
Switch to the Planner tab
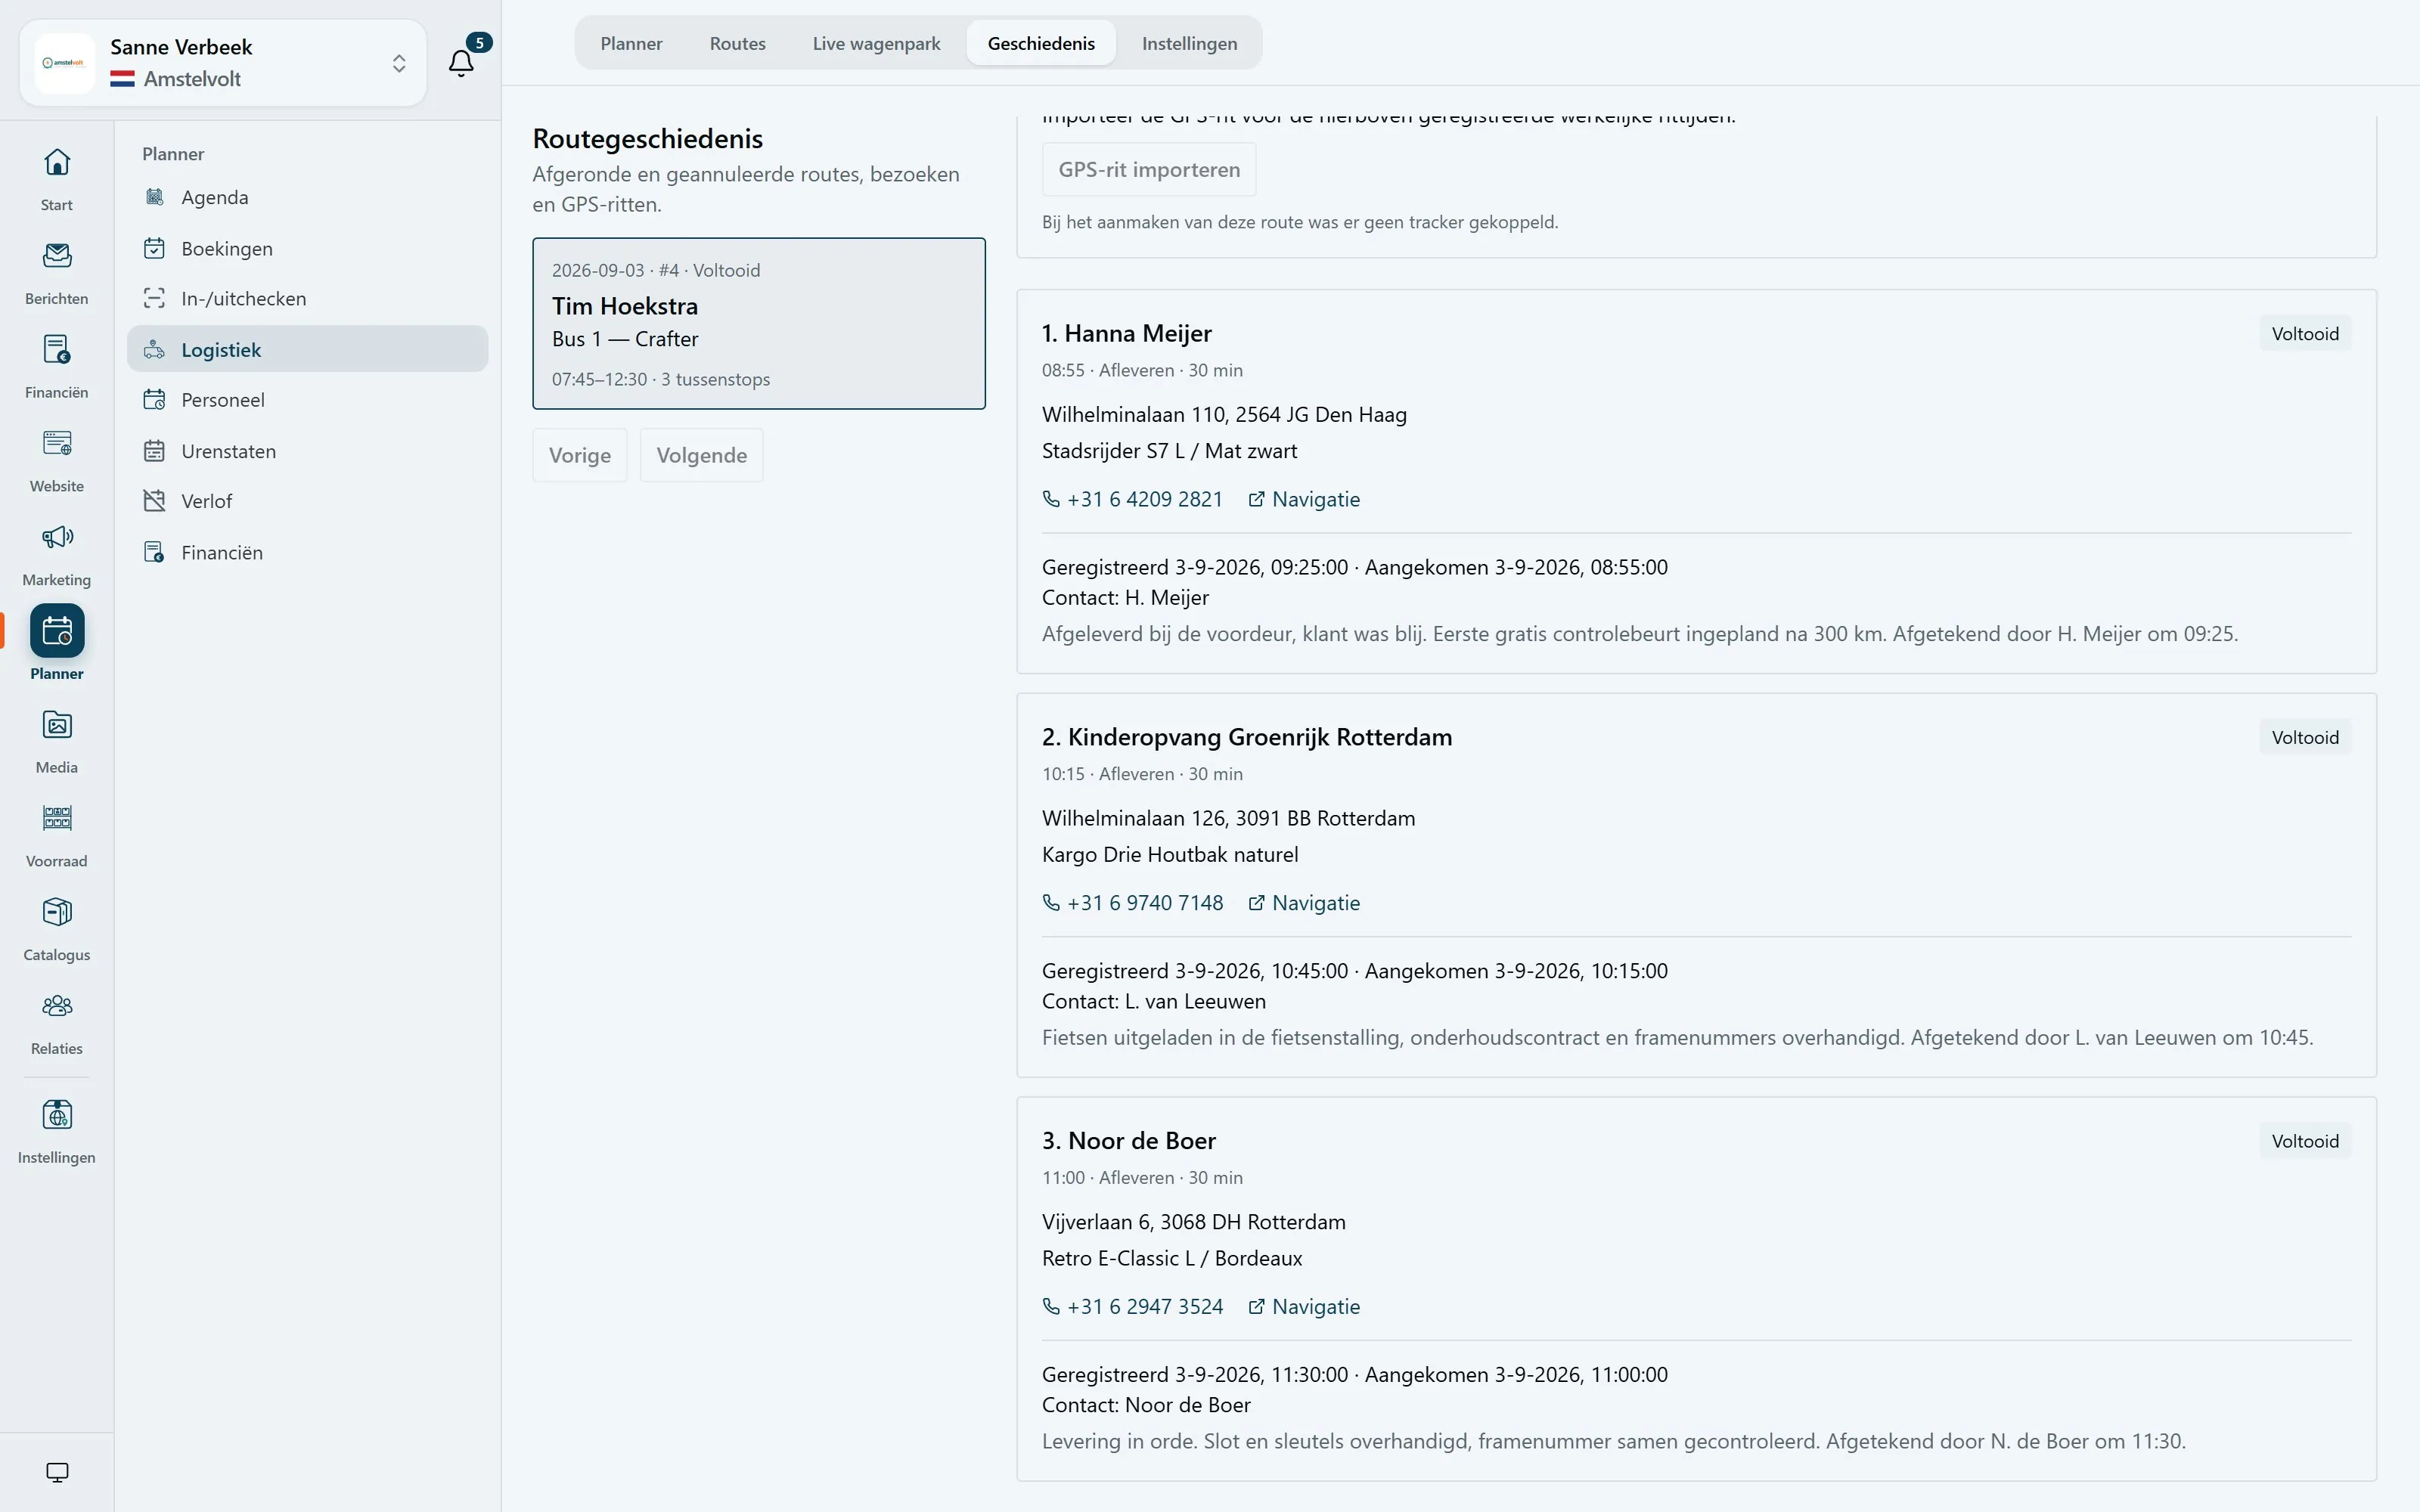pos(631,43)
